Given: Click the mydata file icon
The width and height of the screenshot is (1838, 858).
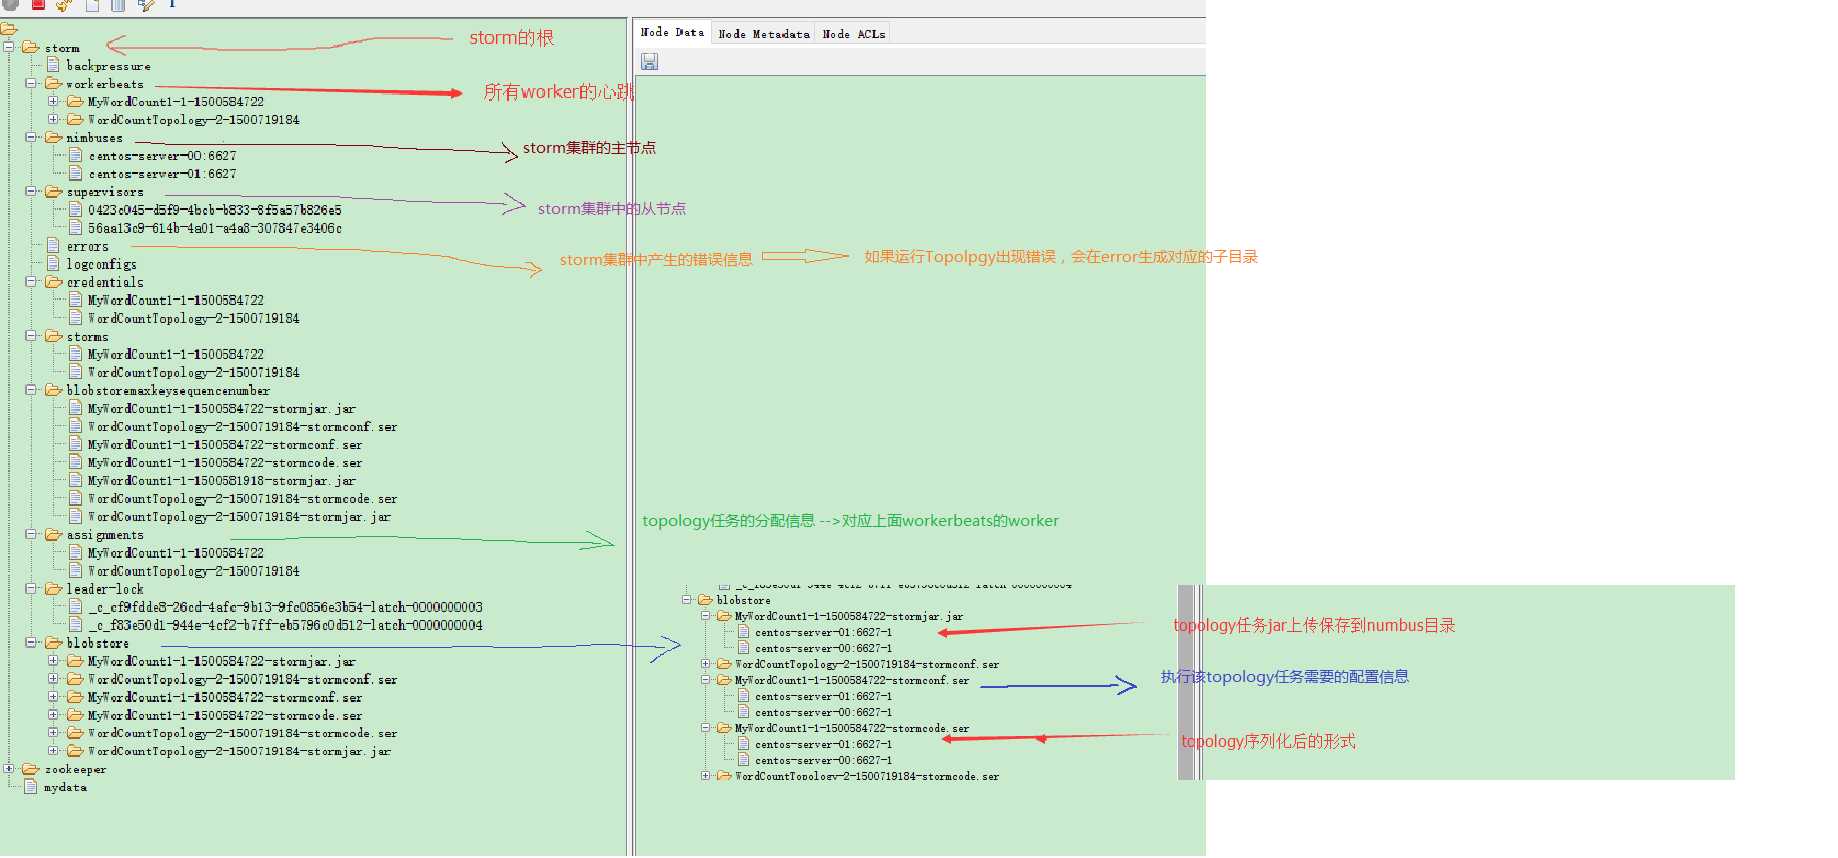Looking at the screenshot, I should coord(31,787).
